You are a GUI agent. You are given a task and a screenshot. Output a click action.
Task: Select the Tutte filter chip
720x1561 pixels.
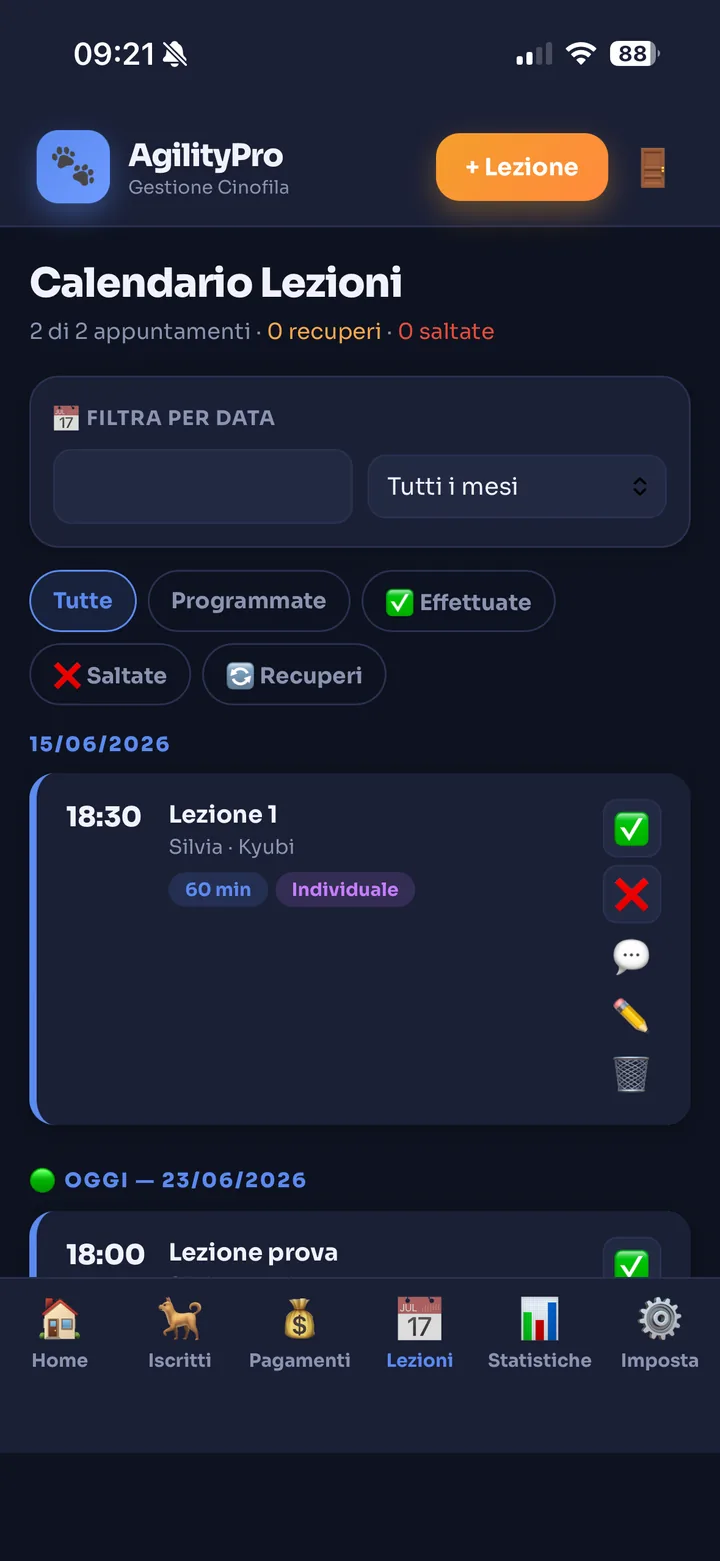coord(83,601)
